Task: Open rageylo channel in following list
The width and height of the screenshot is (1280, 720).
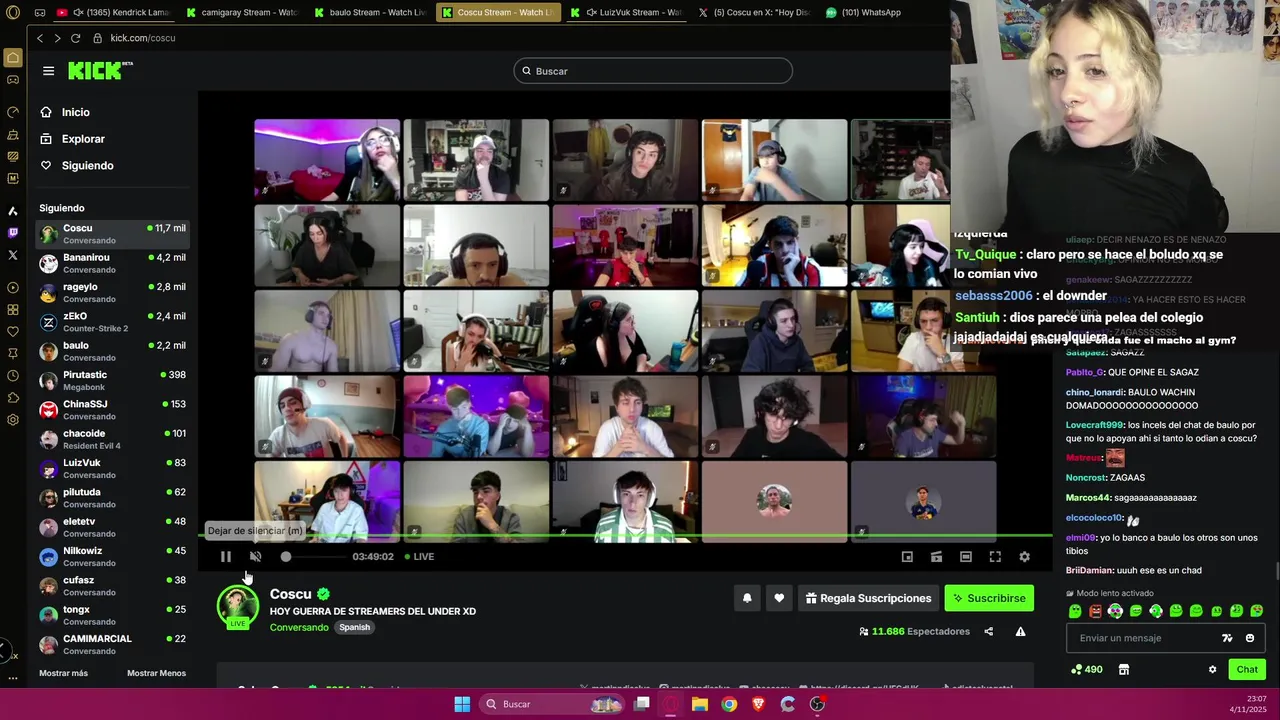Action: pos(112,292)
